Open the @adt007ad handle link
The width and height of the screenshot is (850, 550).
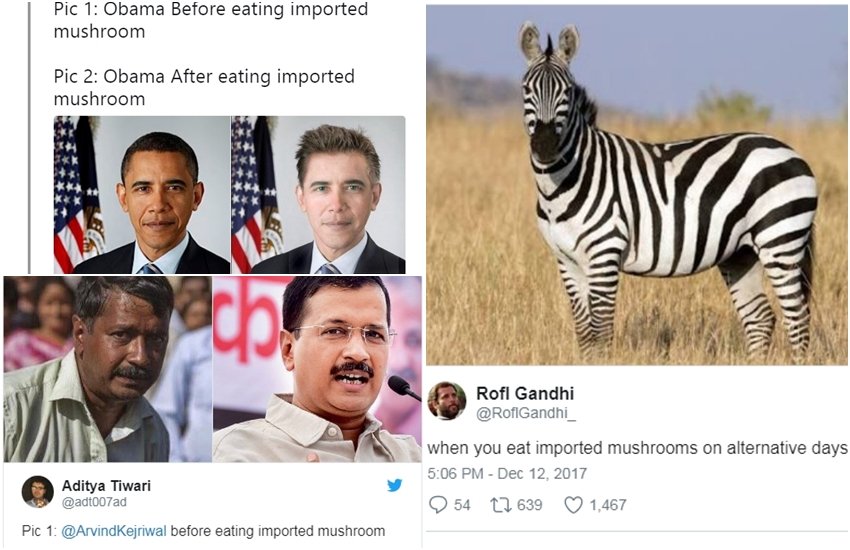pyautogui.click(x=94, y=502)
